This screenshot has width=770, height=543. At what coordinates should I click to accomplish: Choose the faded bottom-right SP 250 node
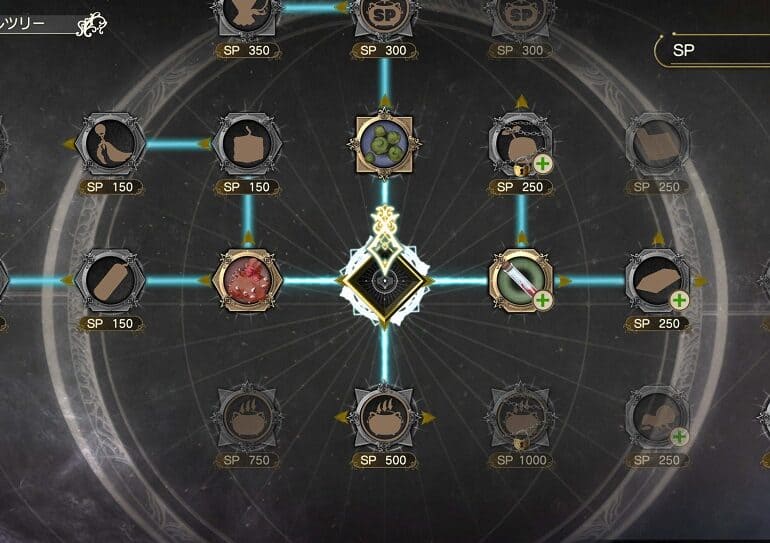pyautogui.click(x=658, y=417)
